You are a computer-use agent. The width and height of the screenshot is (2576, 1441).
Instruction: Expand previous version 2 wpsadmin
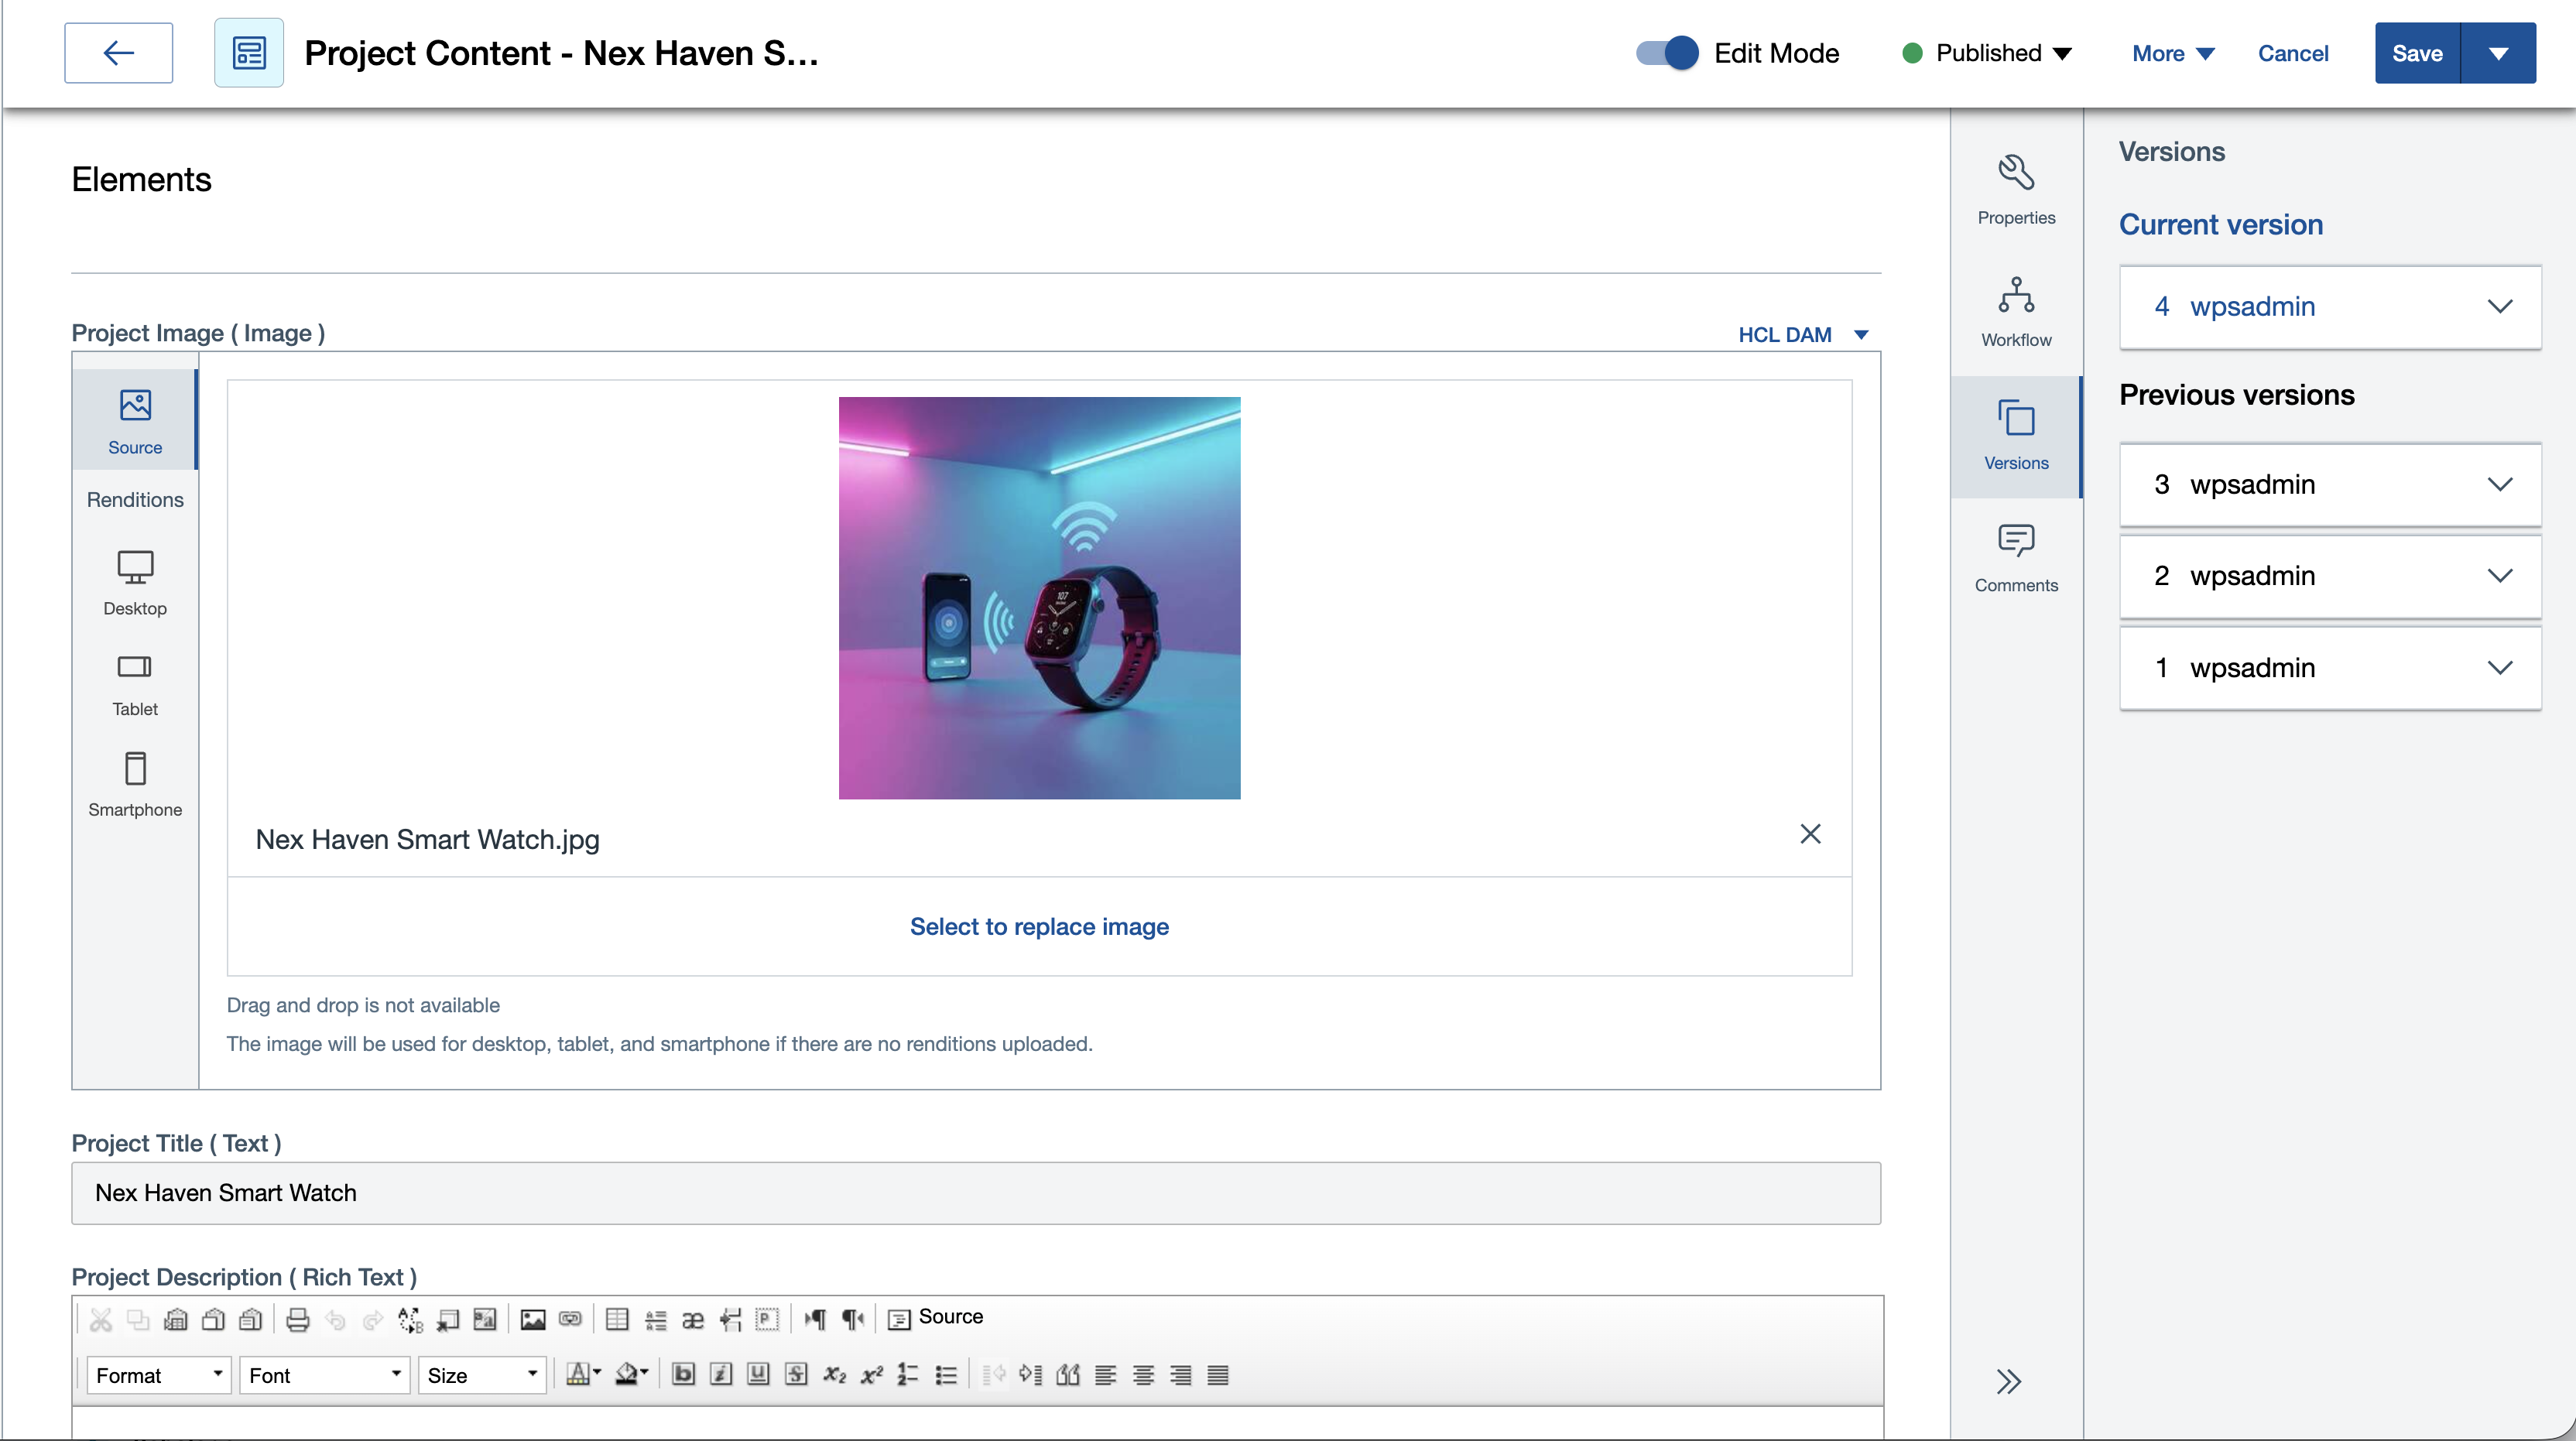coord(2330,576)
